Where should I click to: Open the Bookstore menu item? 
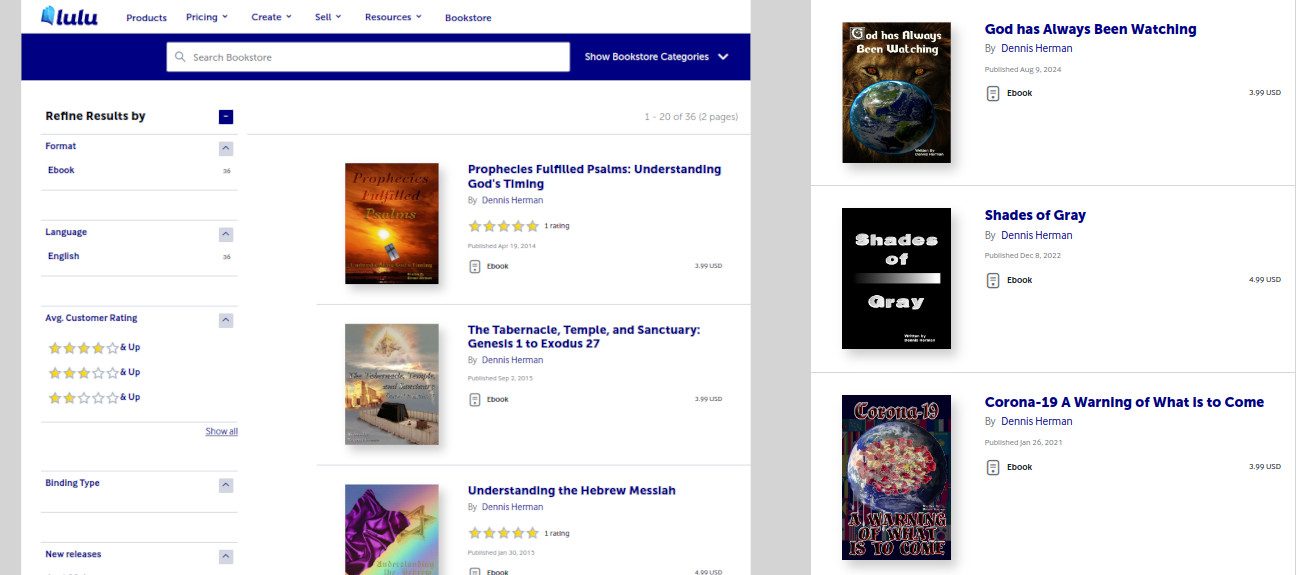(x=468, y=17)
